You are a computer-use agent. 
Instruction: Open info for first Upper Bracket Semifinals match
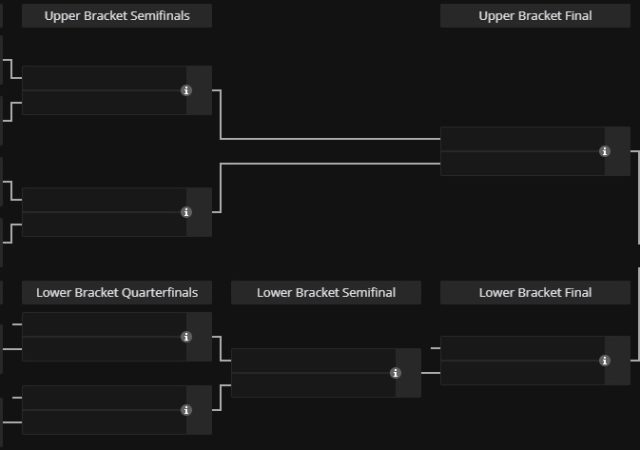click(186, 90)
